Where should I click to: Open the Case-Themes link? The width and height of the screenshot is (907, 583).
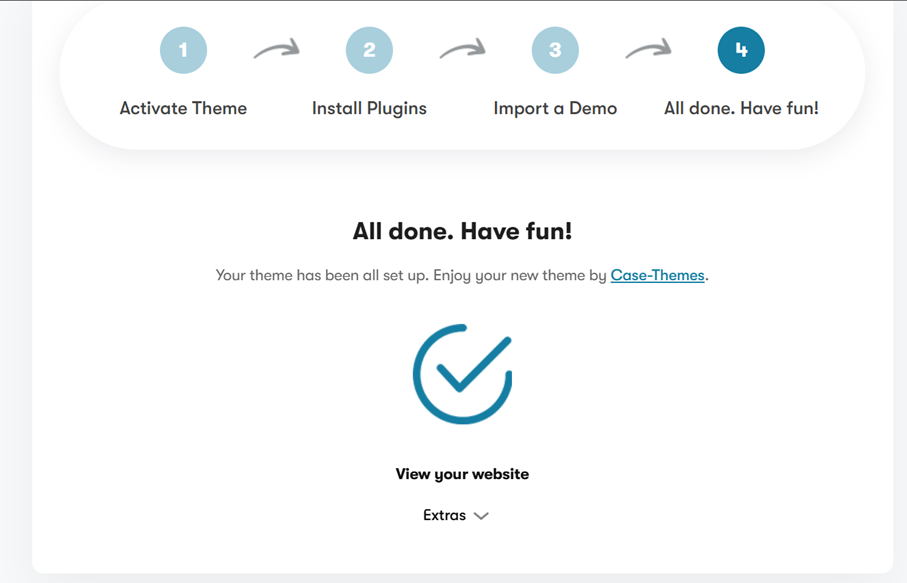point(657,275)
